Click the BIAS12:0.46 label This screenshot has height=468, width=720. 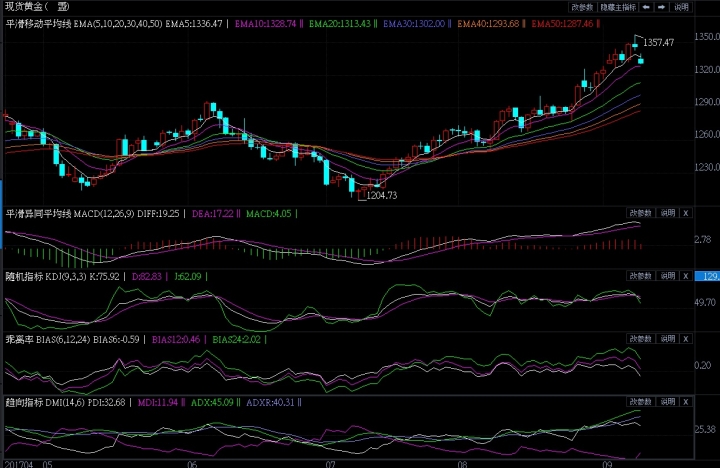click(x=176, y=339)
